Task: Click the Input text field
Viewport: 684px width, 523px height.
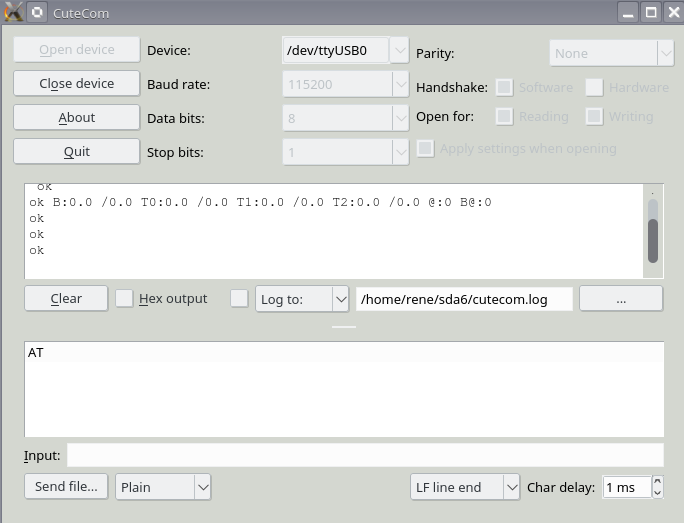Action: 364,455
